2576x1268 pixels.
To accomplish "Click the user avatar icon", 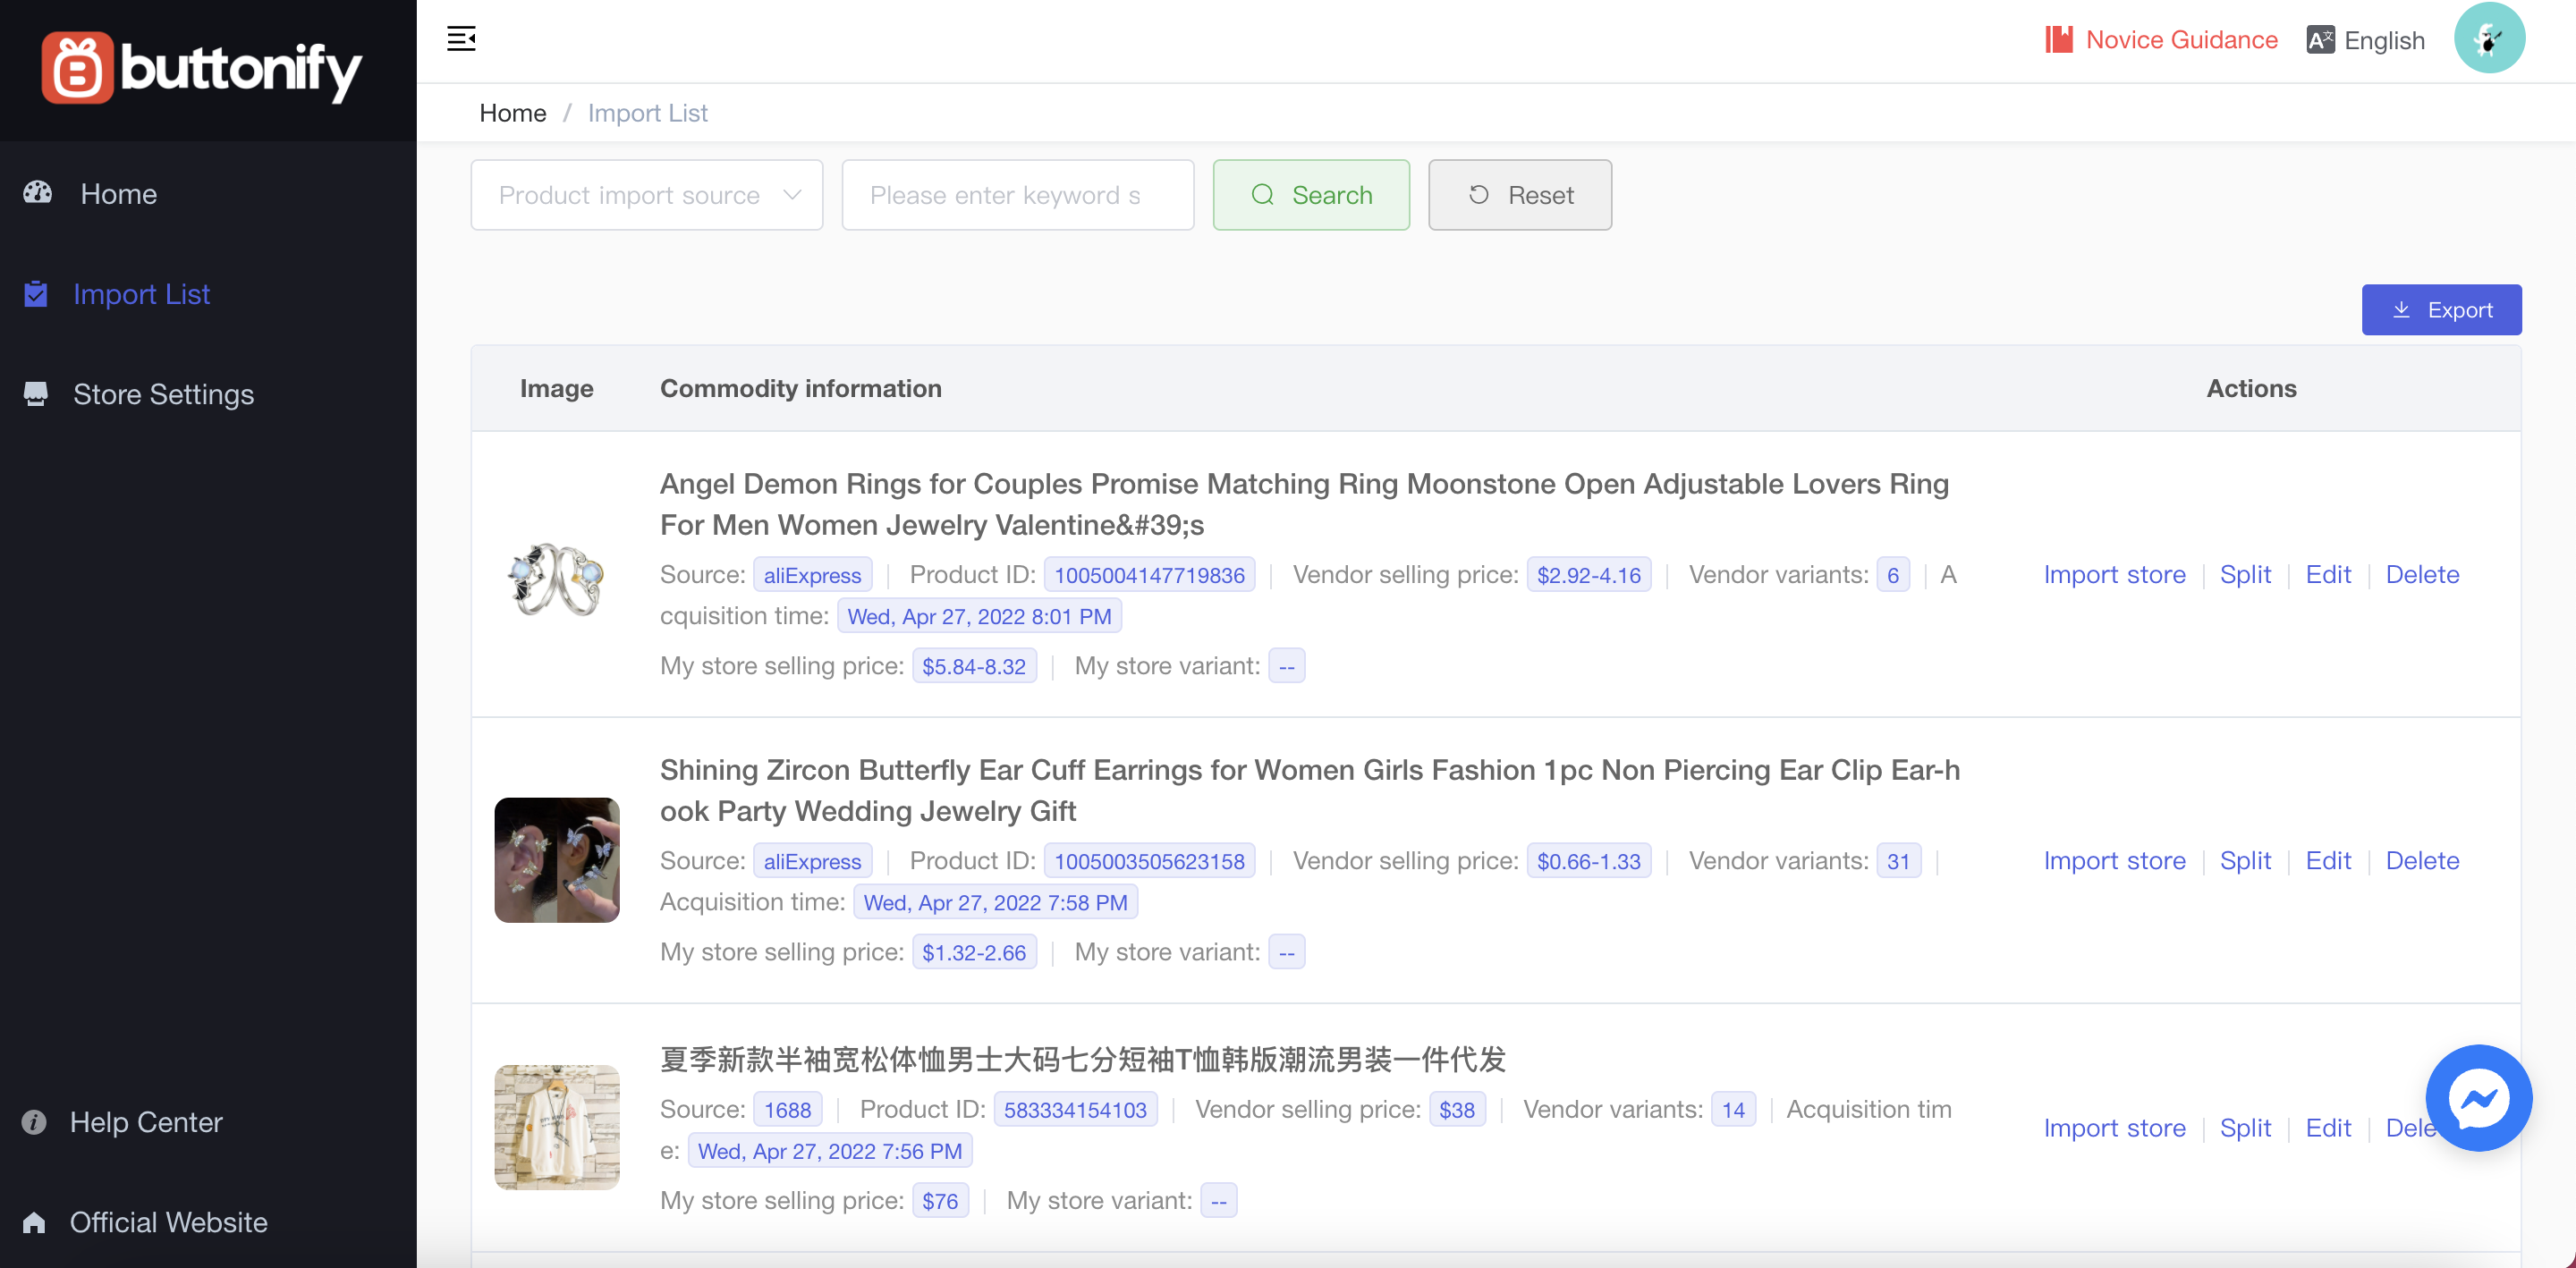I will 2488,39.
